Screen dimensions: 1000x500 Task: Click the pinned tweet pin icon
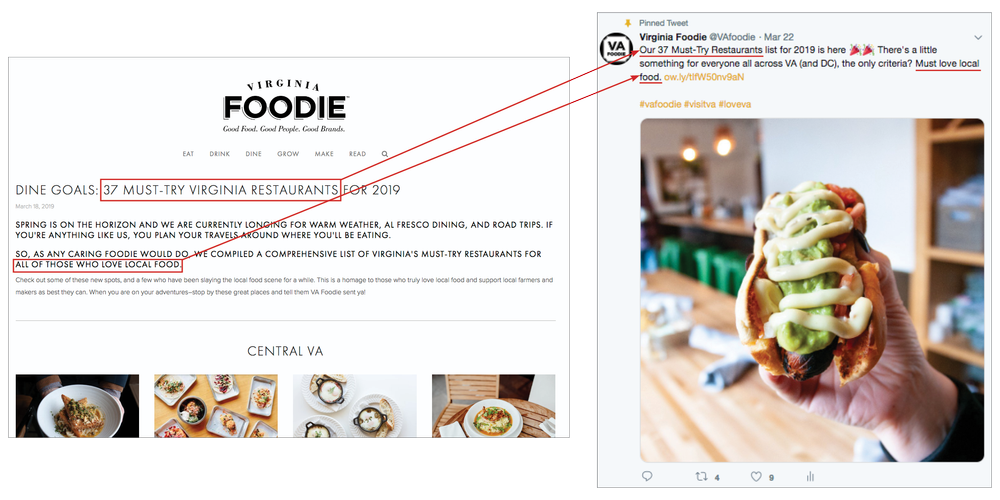click(628, 23)
